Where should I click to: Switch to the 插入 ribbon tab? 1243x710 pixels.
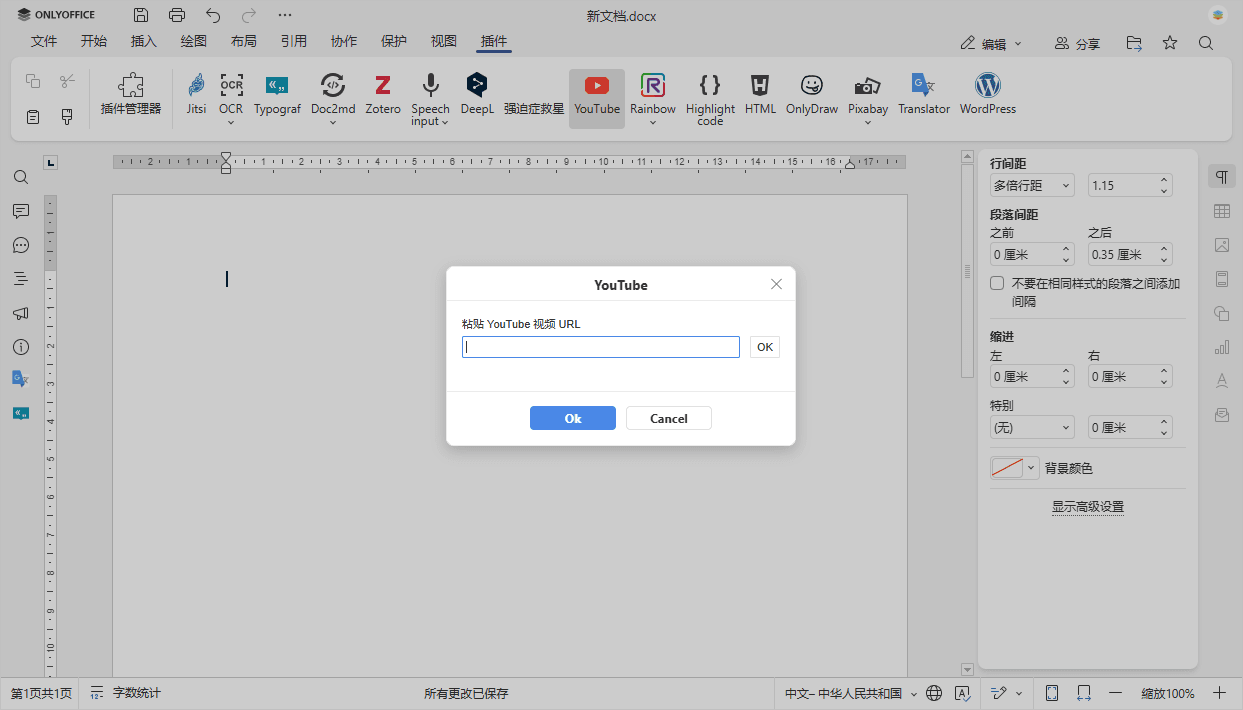pos(143,41)
